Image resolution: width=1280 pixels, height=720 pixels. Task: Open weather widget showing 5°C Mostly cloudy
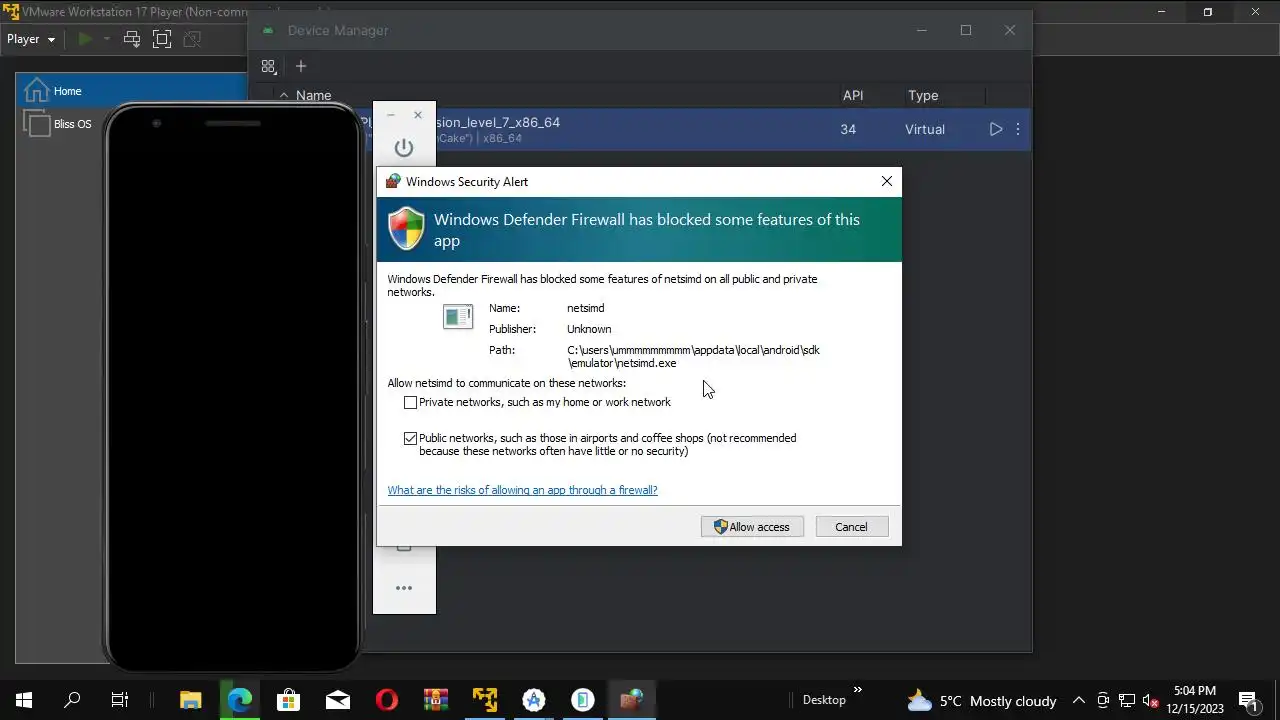[x=981, y=700]
